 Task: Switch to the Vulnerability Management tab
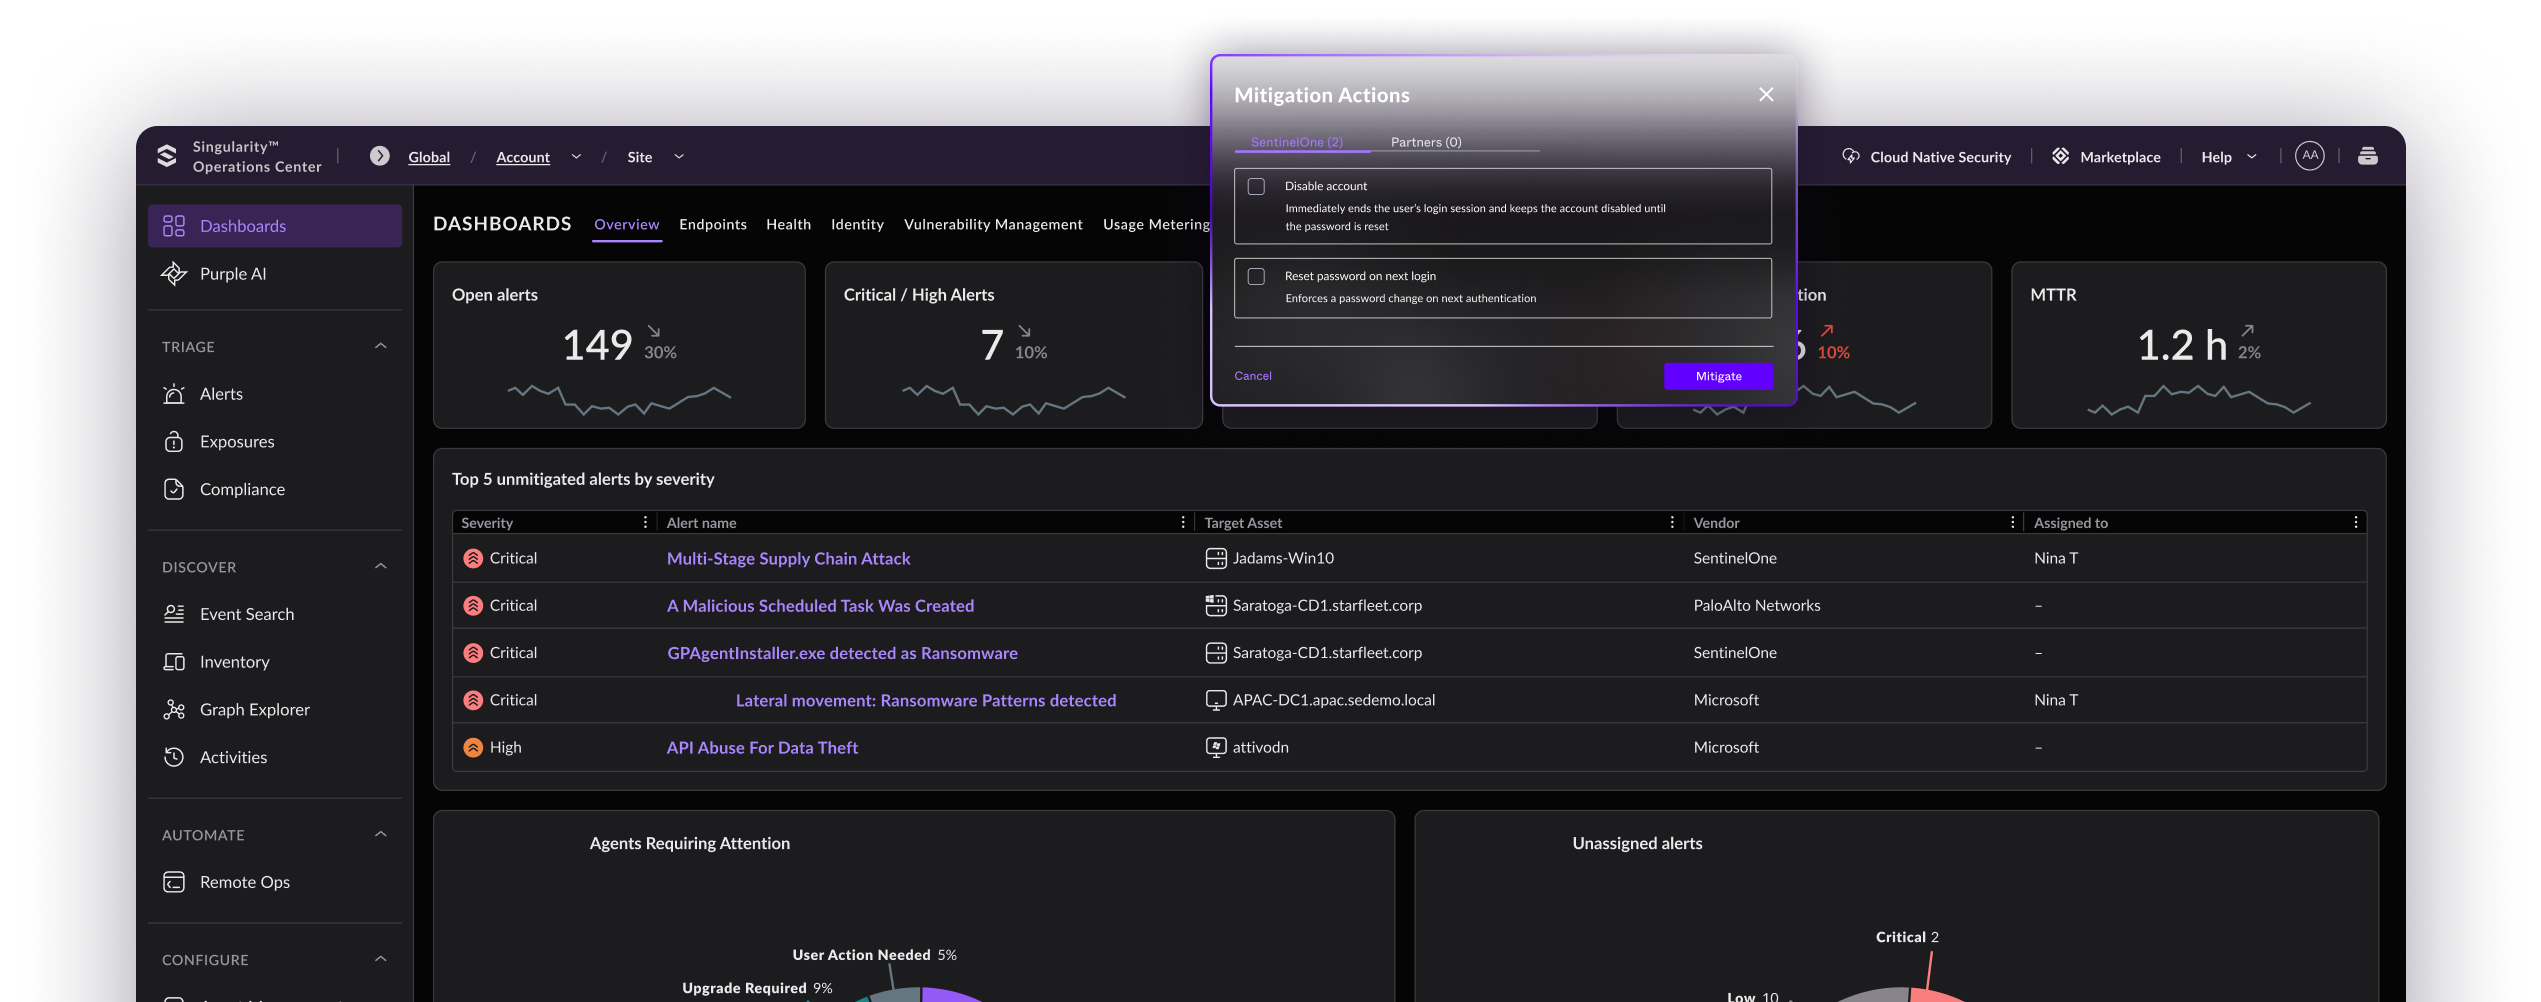coord(994,224)
